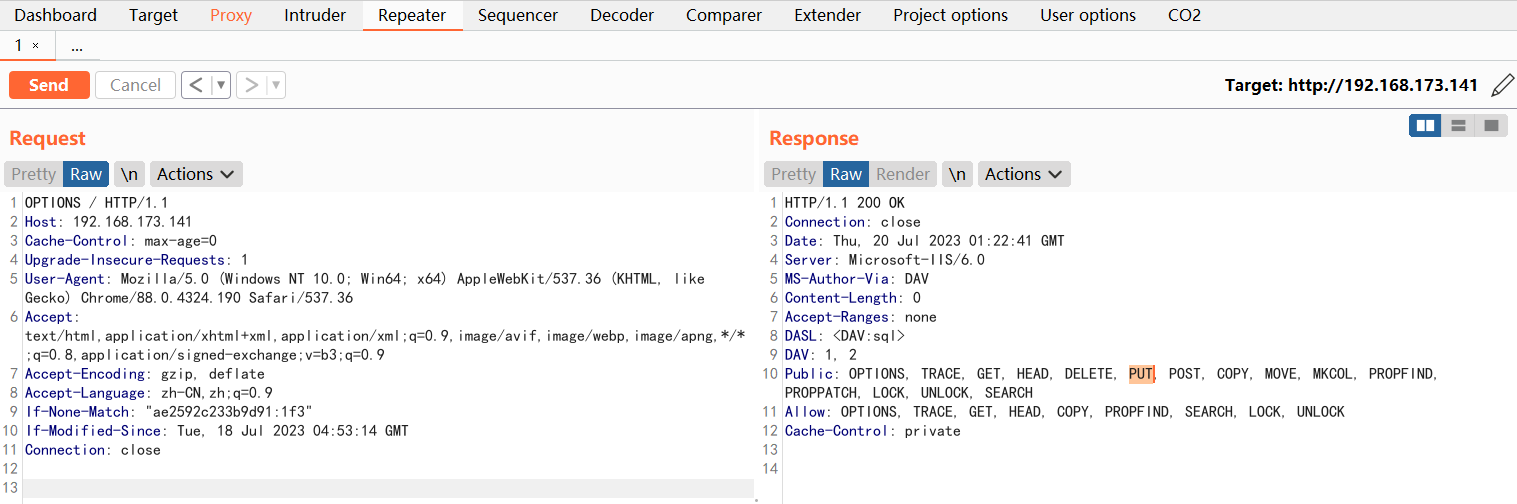Edit target with the pencil icon
Image resolution: width=1517 pixels, height=504 pixels.
click(x=1502, y=85)
